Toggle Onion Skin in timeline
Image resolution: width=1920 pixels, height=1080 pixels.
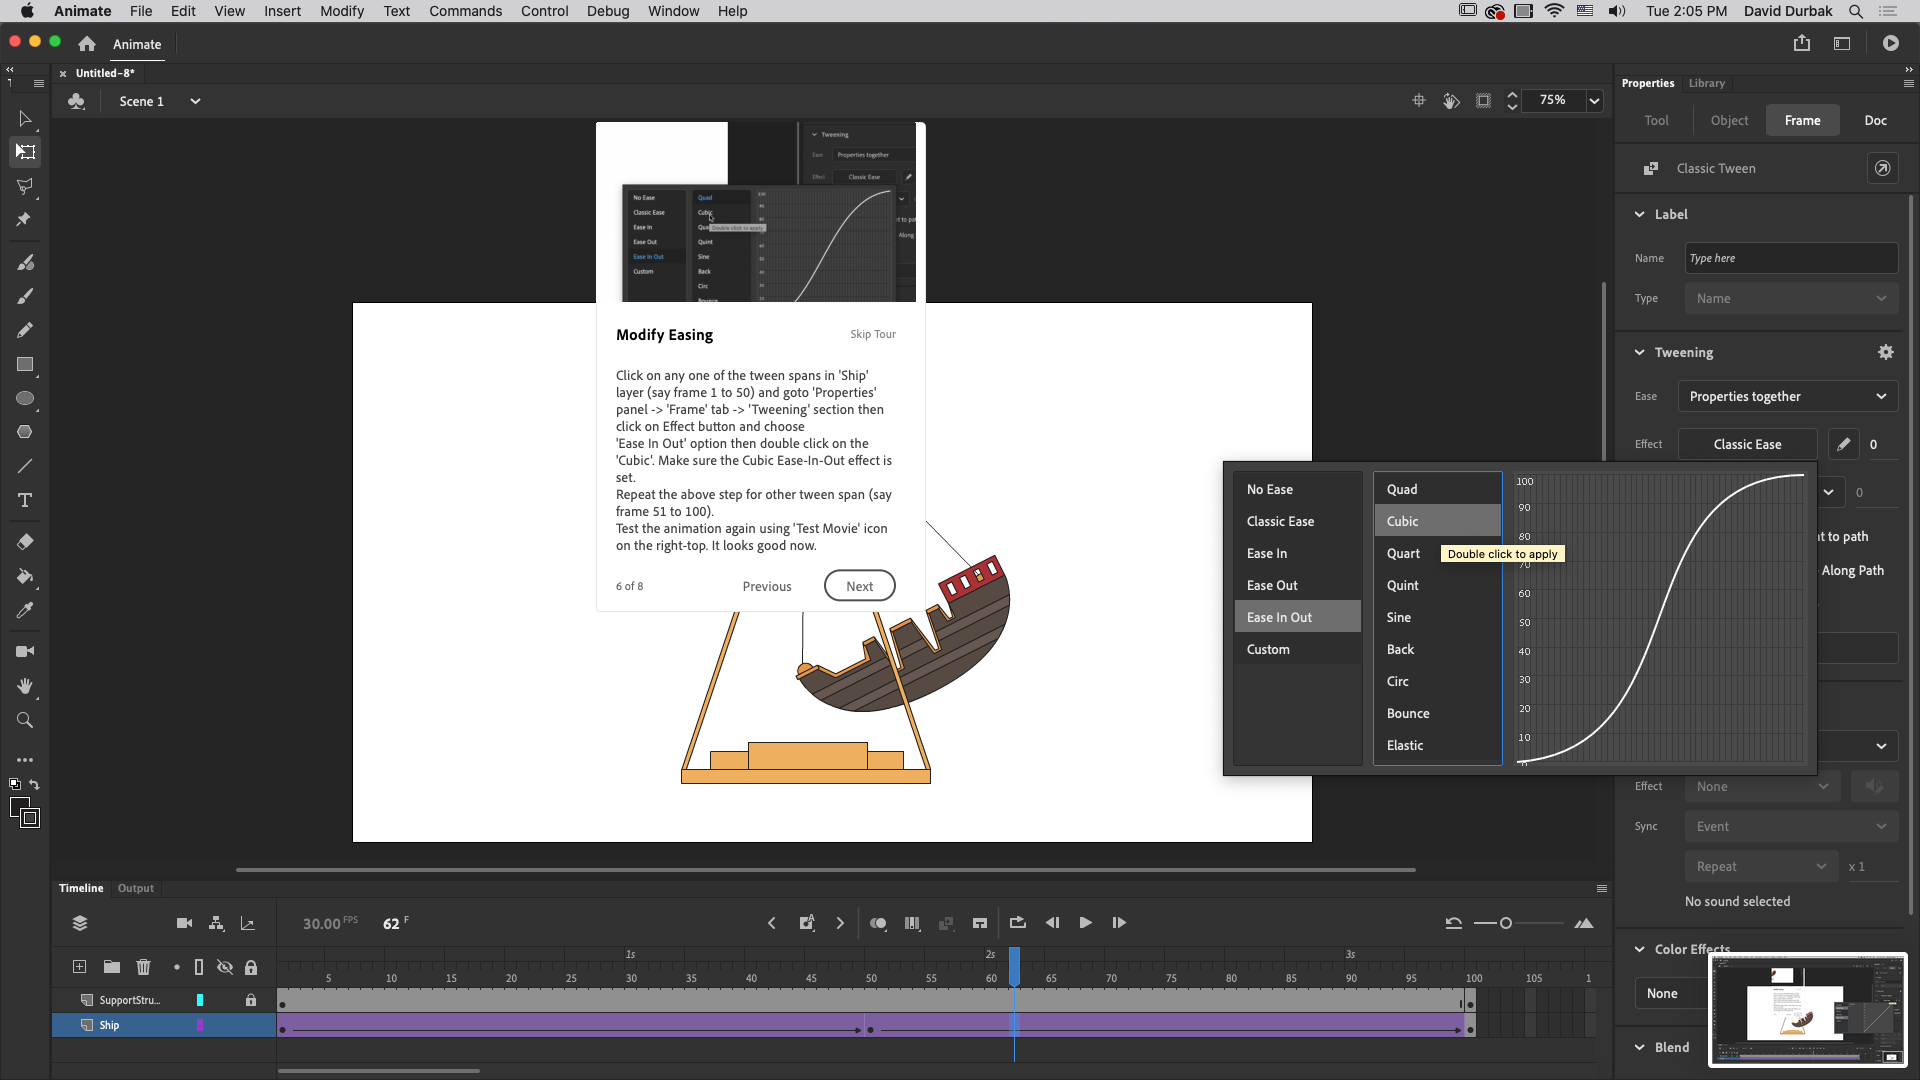point(878,923)
